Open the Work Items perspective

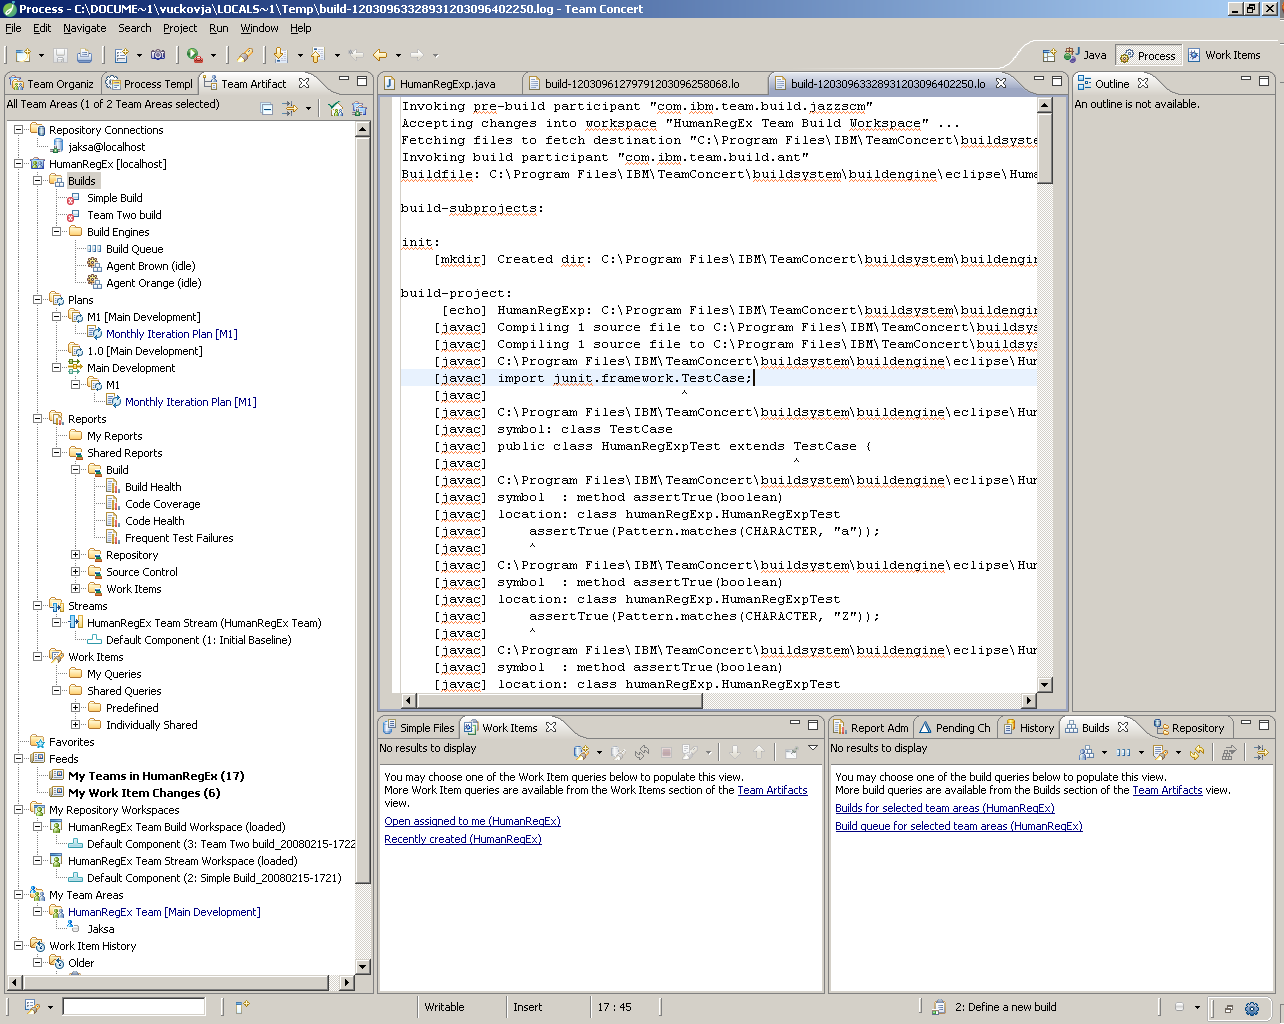1224,55
